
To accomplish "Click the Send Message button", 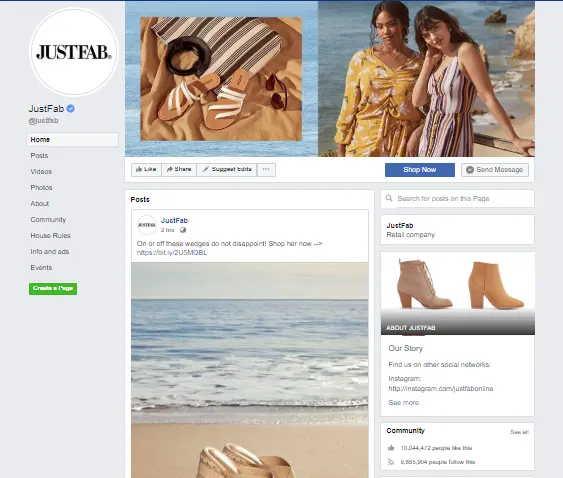I will pos(495,170).
